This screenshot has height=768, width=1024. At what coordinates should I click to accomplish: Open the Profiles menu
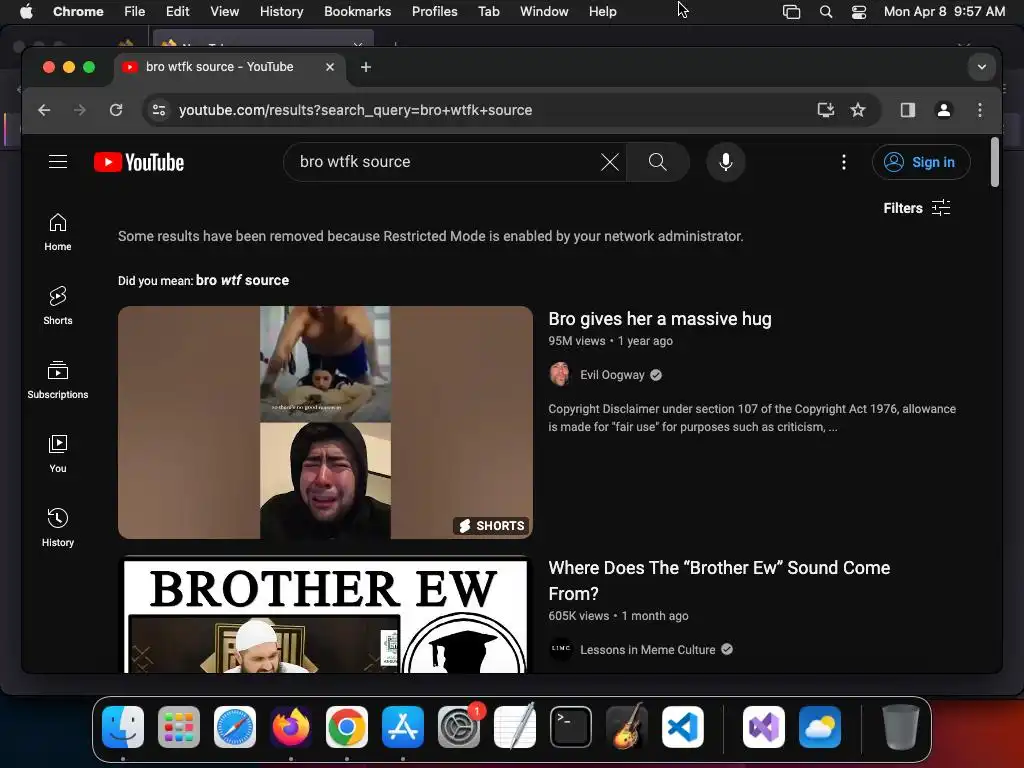(434, 11)
